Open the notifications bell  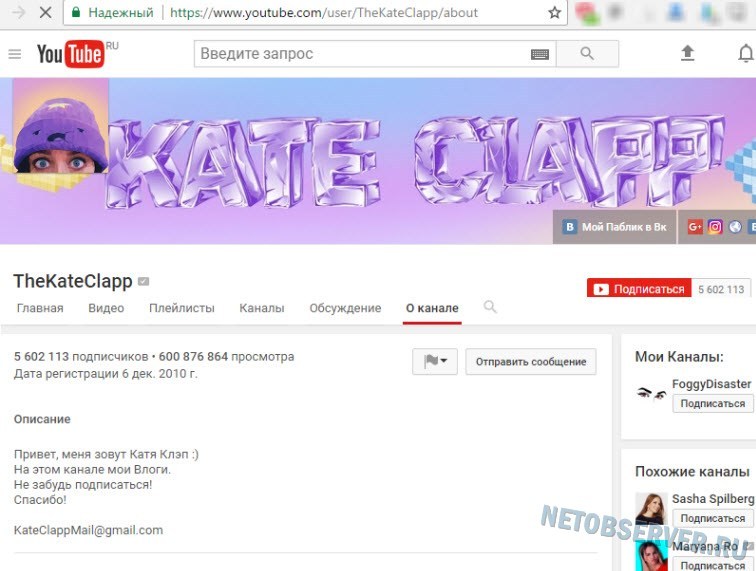(746, 53)
